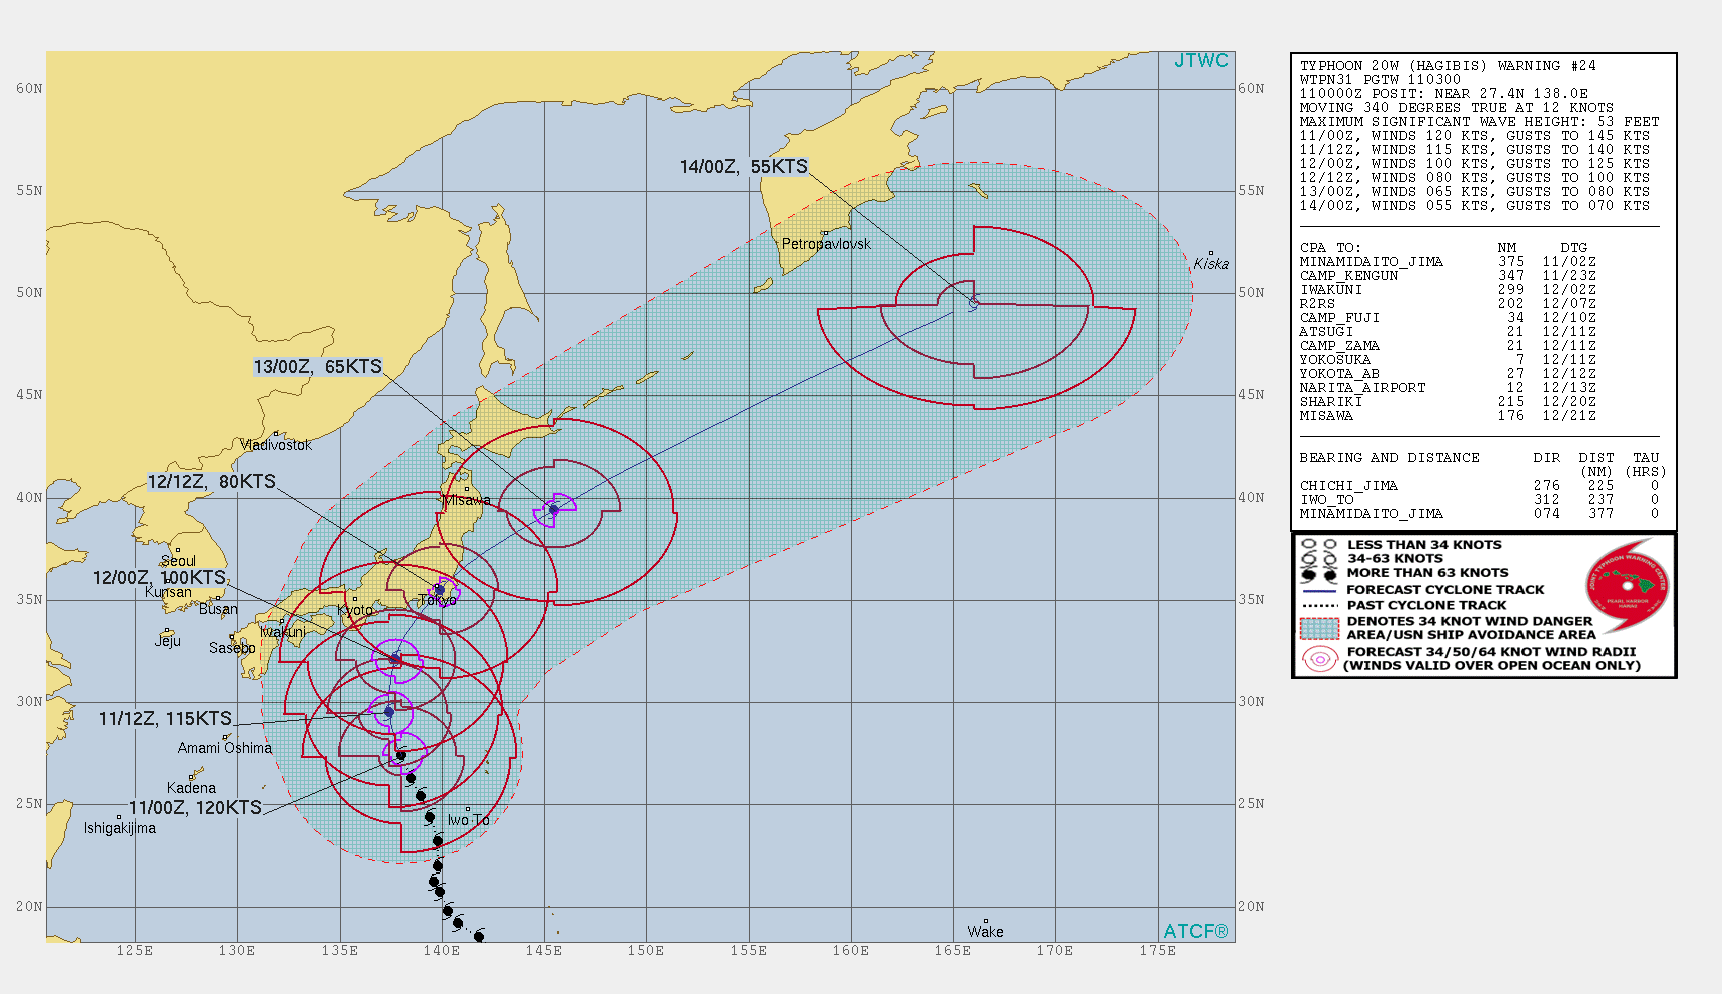Click the '13/00Z, WINDS 065 KTS' row in warning text

coord(1475,192)
